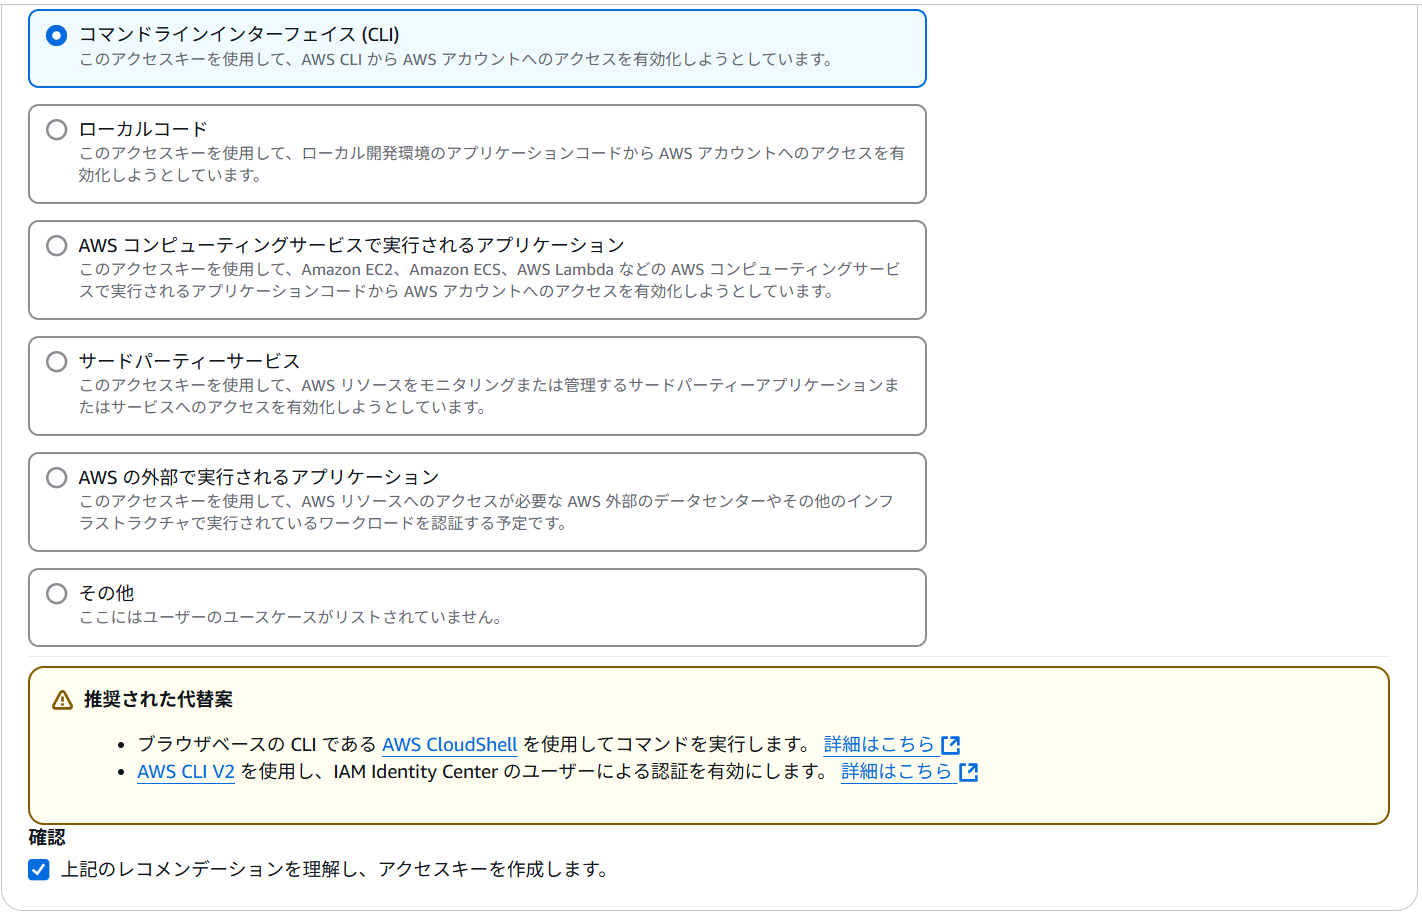This screenshot has height=919, width=1422.
Task: Open the AWS CloudShell link
Action: click(450, 744)
